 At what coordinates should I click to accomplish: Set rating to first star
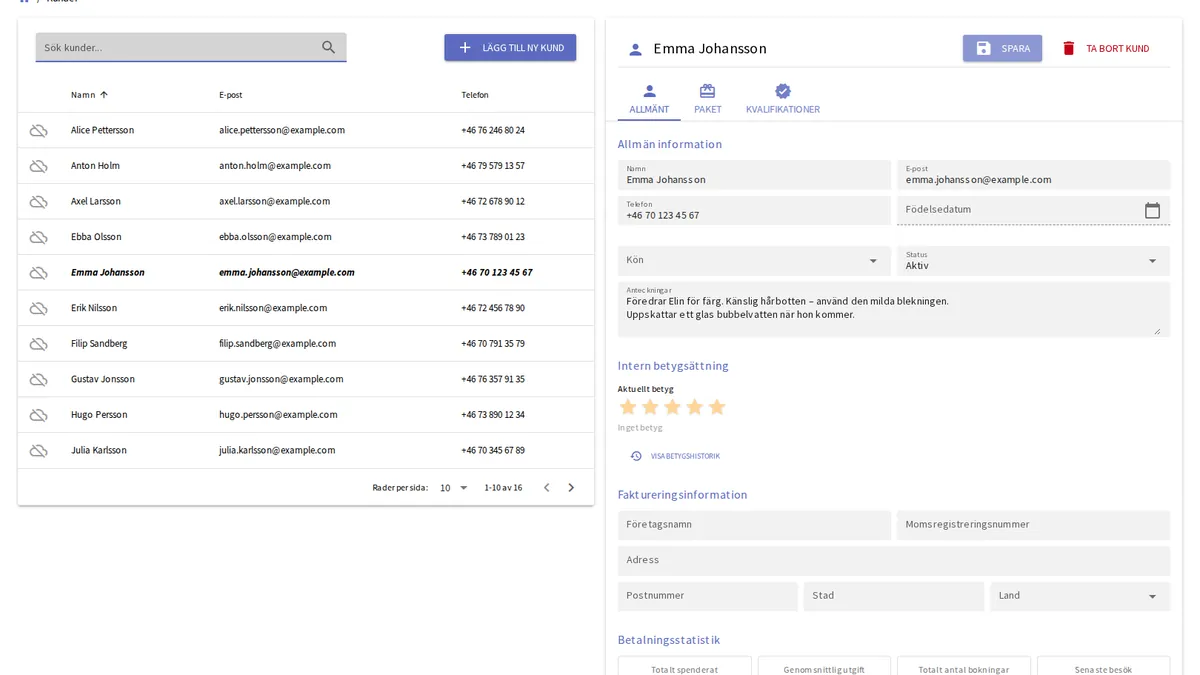tap(628, 407)
